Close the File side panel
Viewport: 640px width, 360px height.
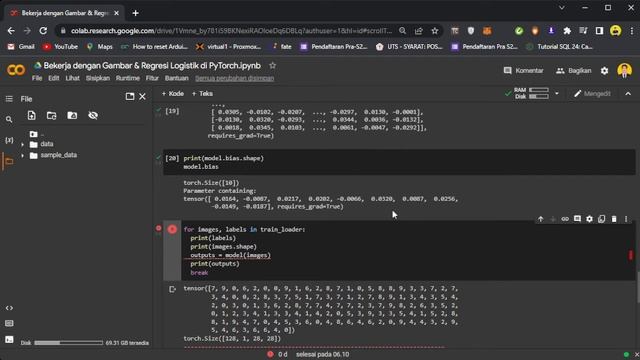(x=142, y=96)
